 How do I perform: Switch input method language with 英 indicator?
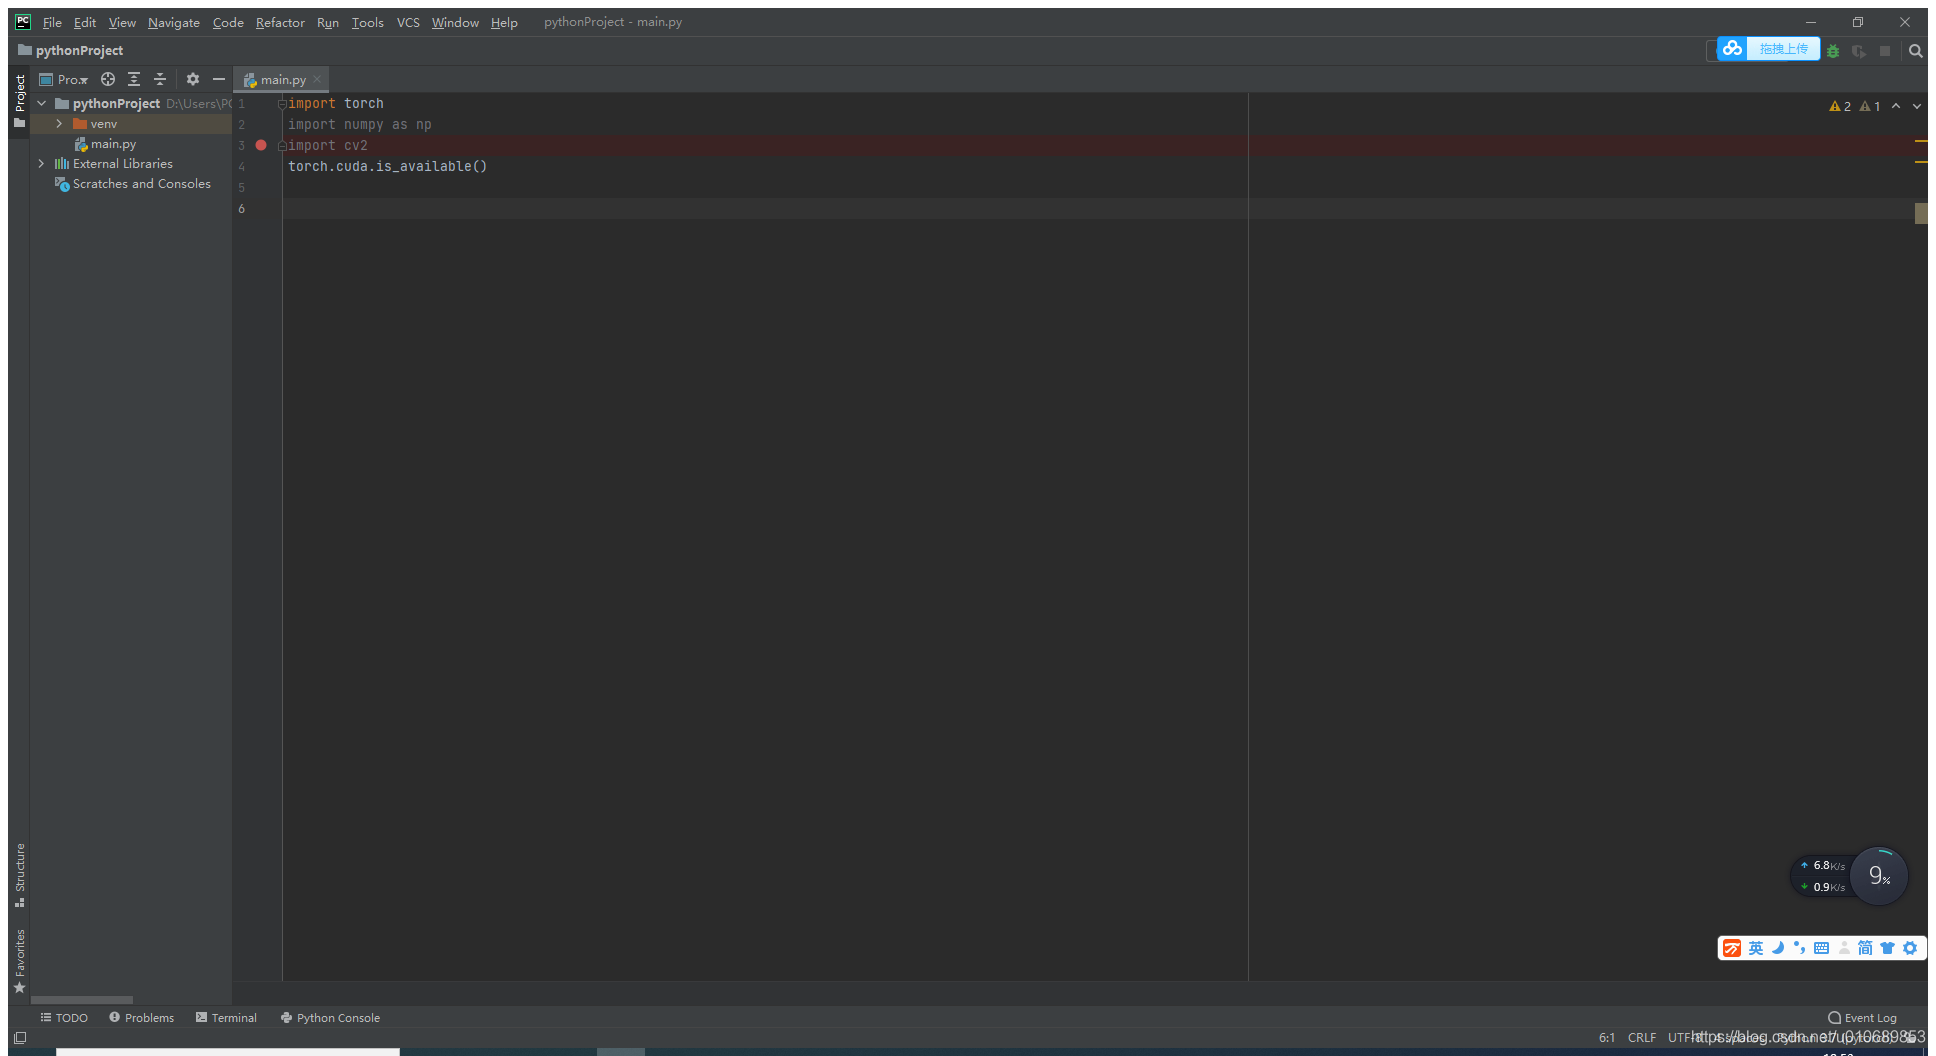(1756, 947)
